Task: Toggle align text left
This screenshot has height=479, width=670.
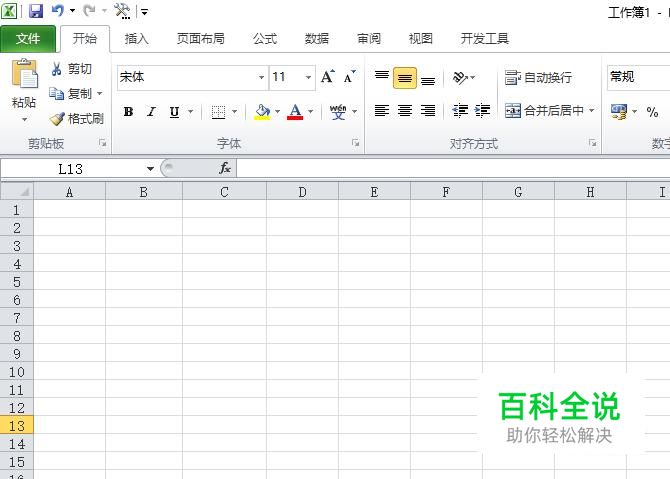Action: point(382,111)
